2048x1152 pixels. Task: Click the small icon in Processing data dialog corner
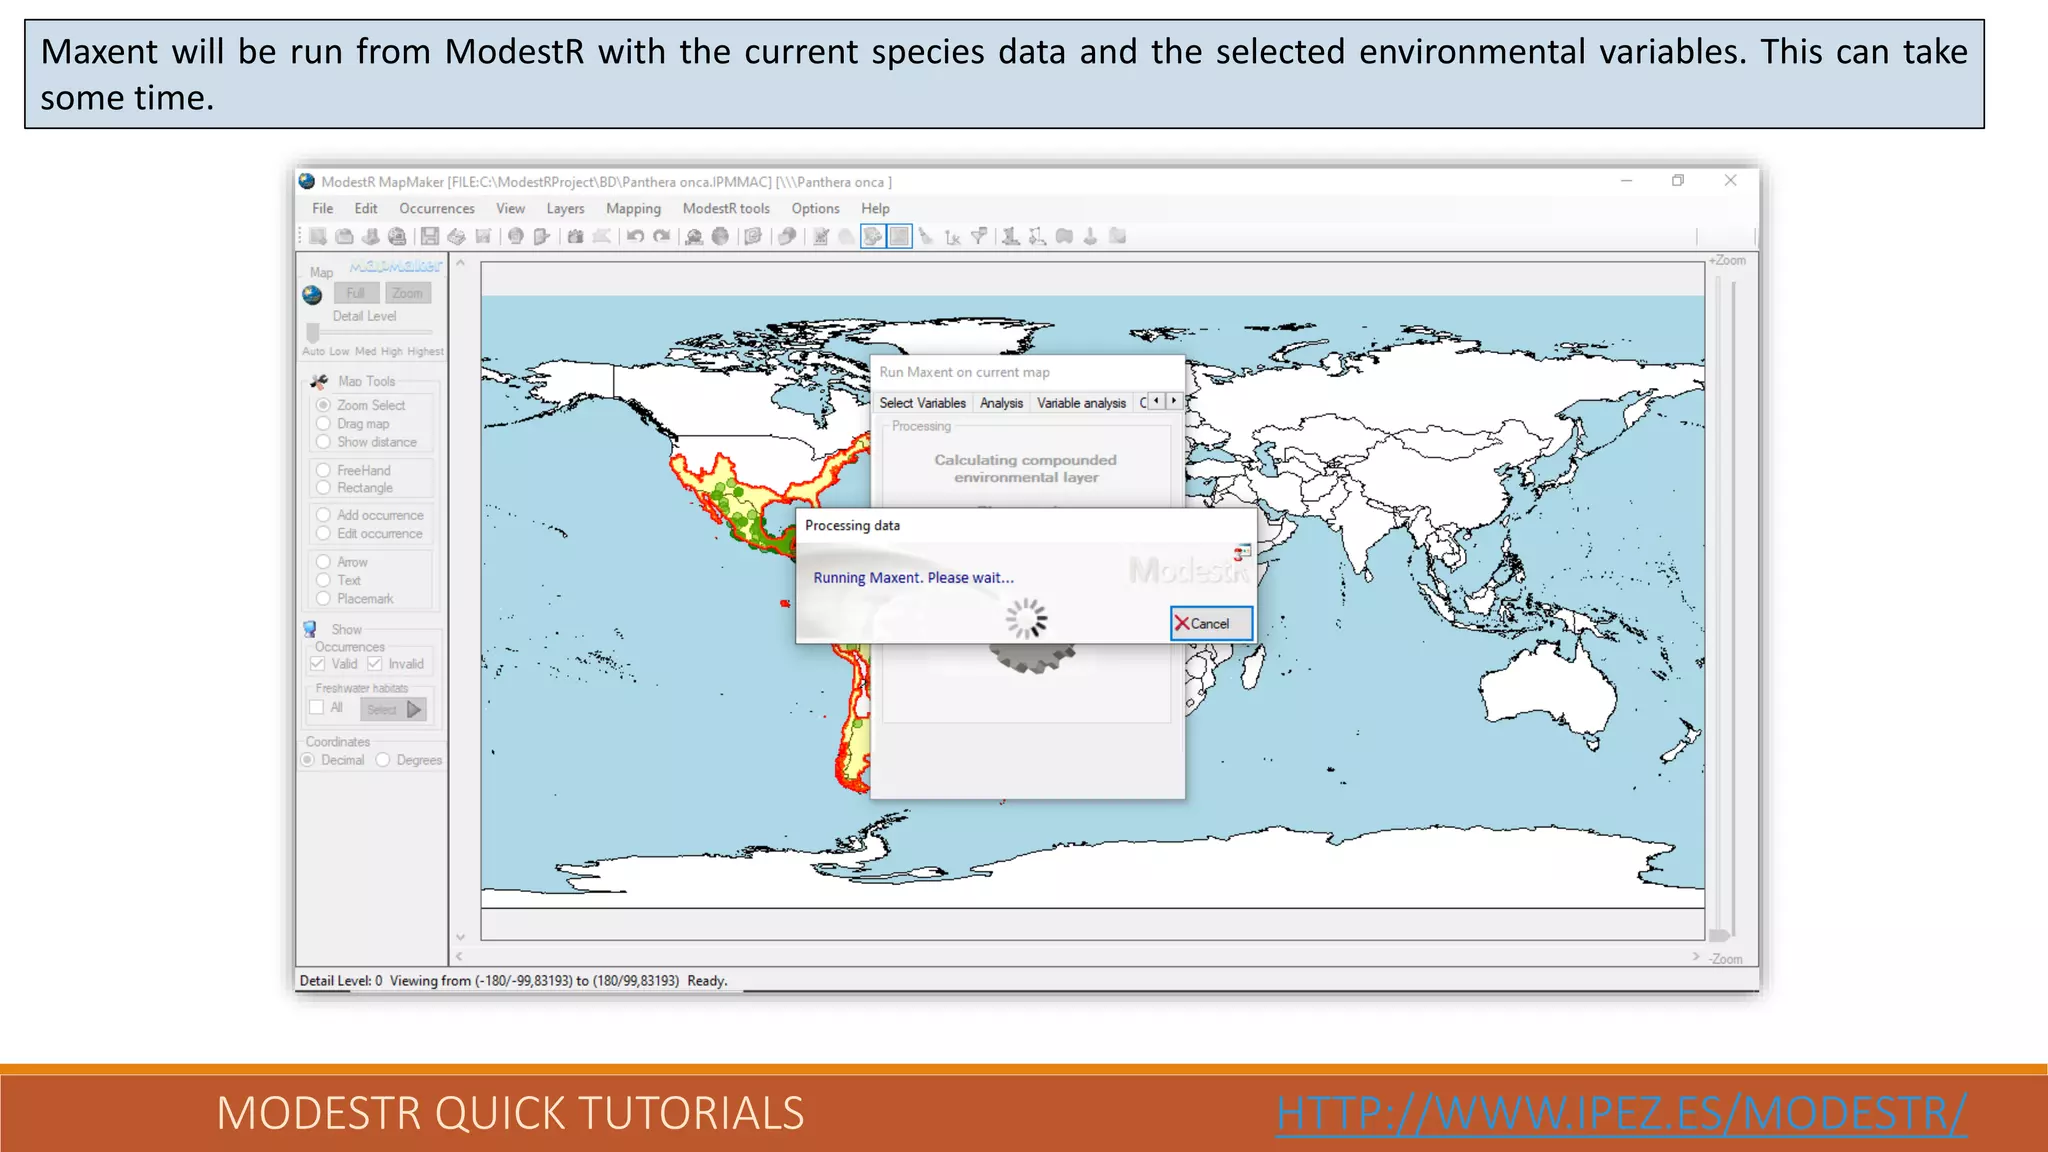[x=1242, y=551]
